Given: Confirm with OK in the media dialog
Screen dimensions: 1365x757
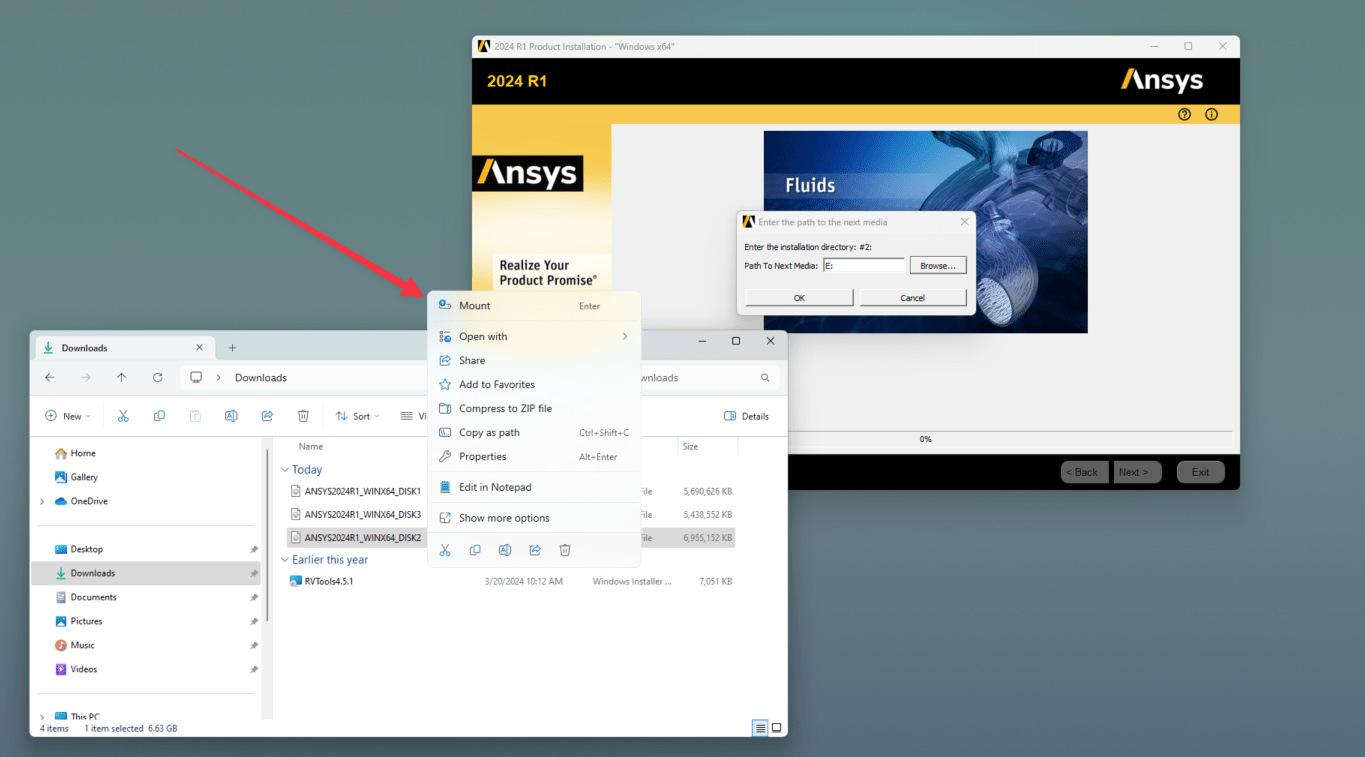Looking at the screenshot, I should (x=799, y=298).
